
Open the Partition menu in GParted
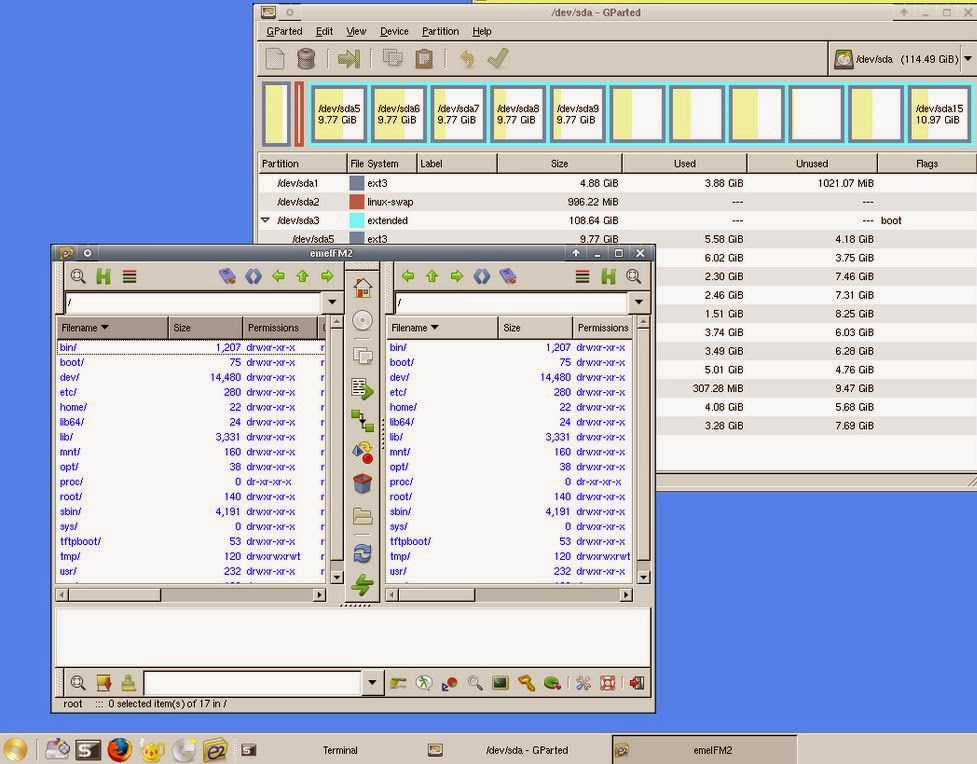(440, 31)
